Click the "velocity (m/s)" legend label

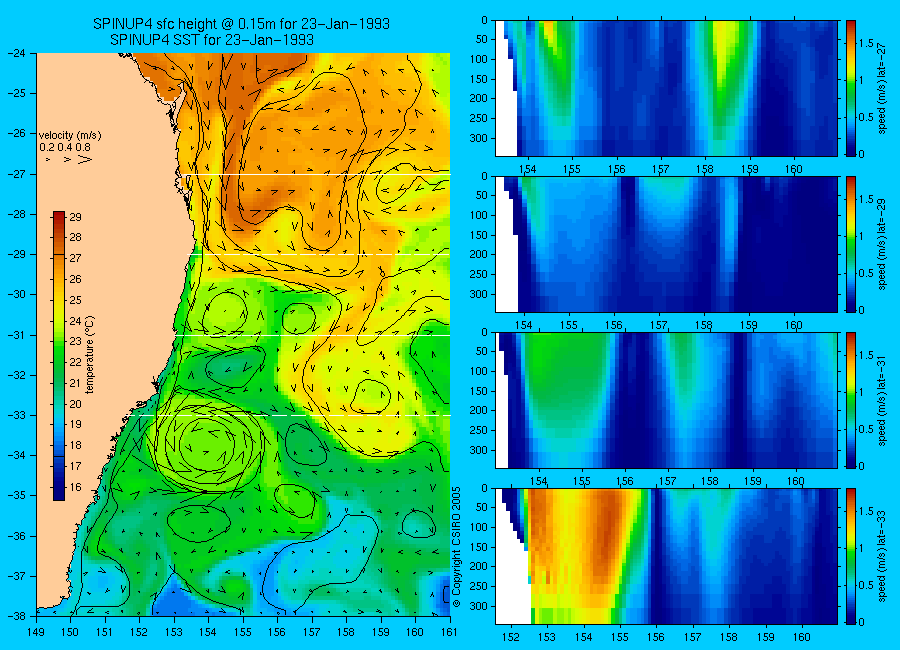tap(70, 136)
